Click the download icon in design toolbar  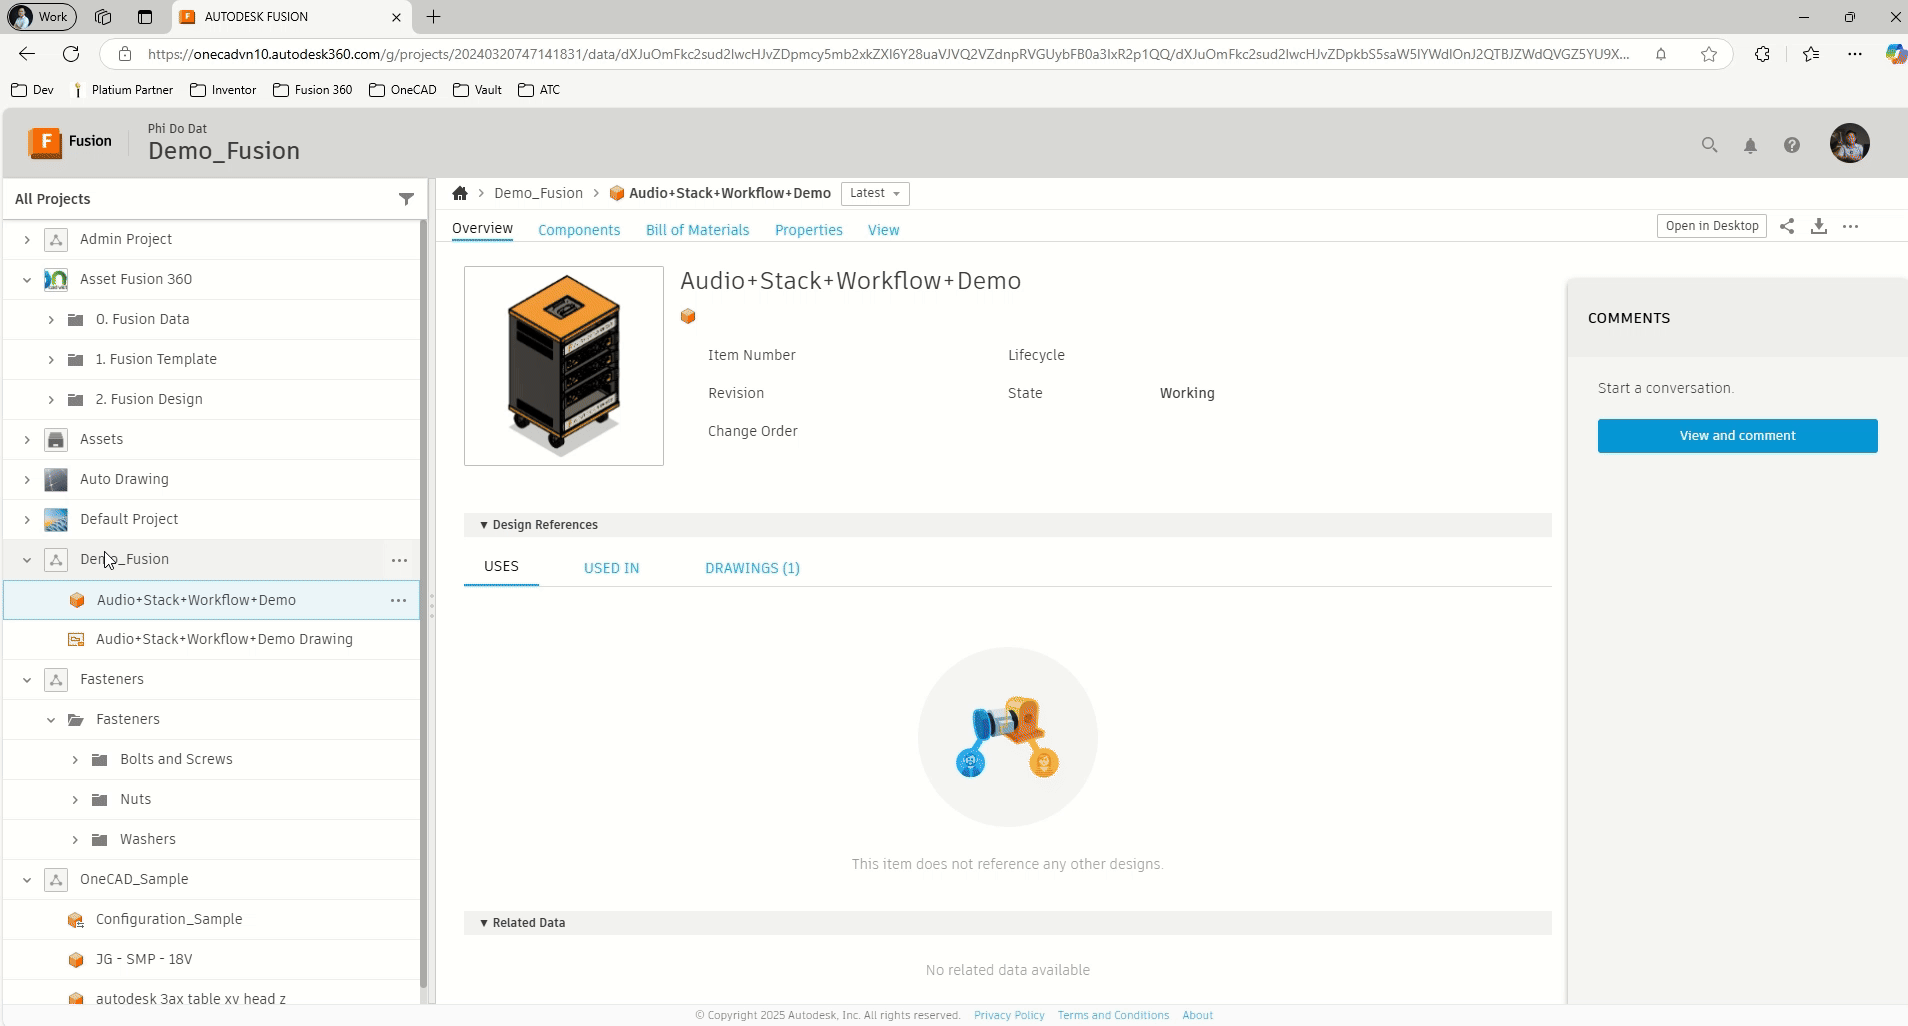[1819, 226]
